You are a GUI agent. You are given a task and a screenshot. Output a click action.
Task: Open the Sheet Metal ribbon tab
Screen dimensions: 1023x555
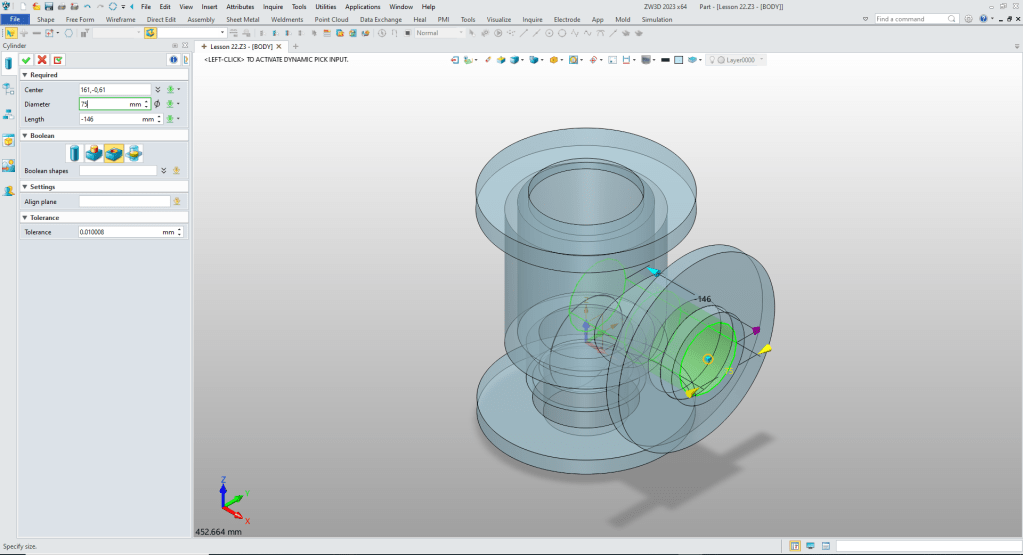pyautogui.click(x=241, y=19)
